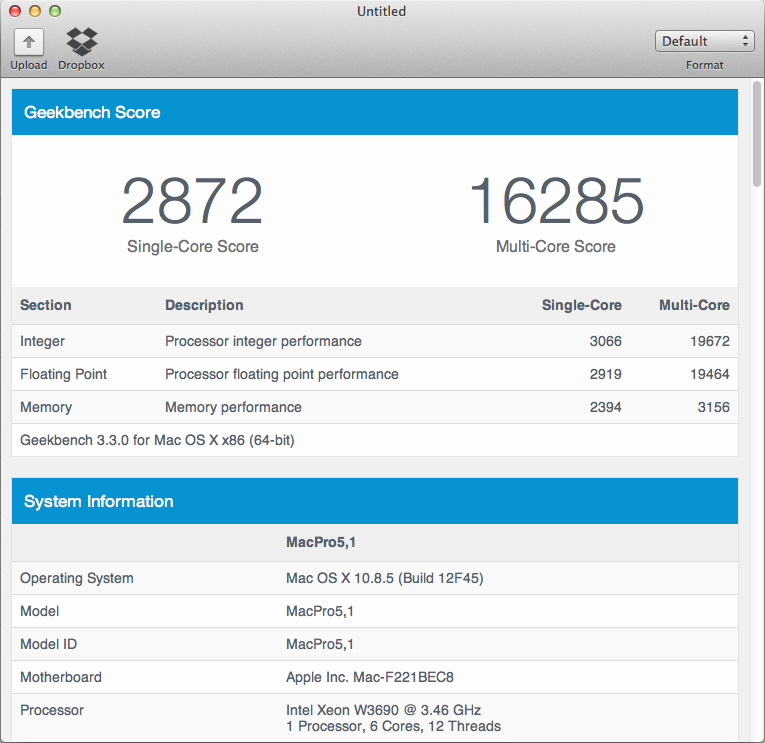Click the Model ID row label
Screen dimensions: 765x743
48,644
